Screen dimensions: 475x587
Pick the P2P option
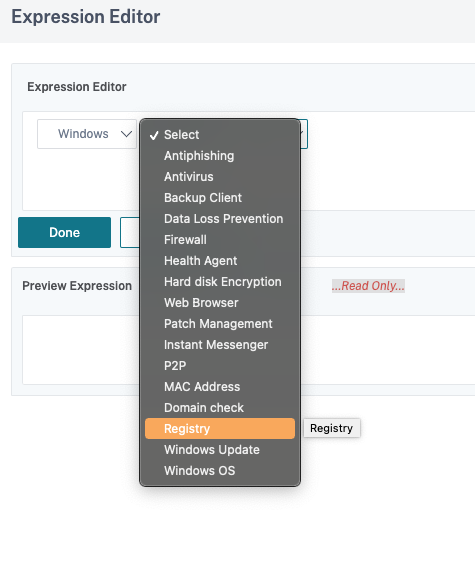pyautogui.click(x=220, y=365)
